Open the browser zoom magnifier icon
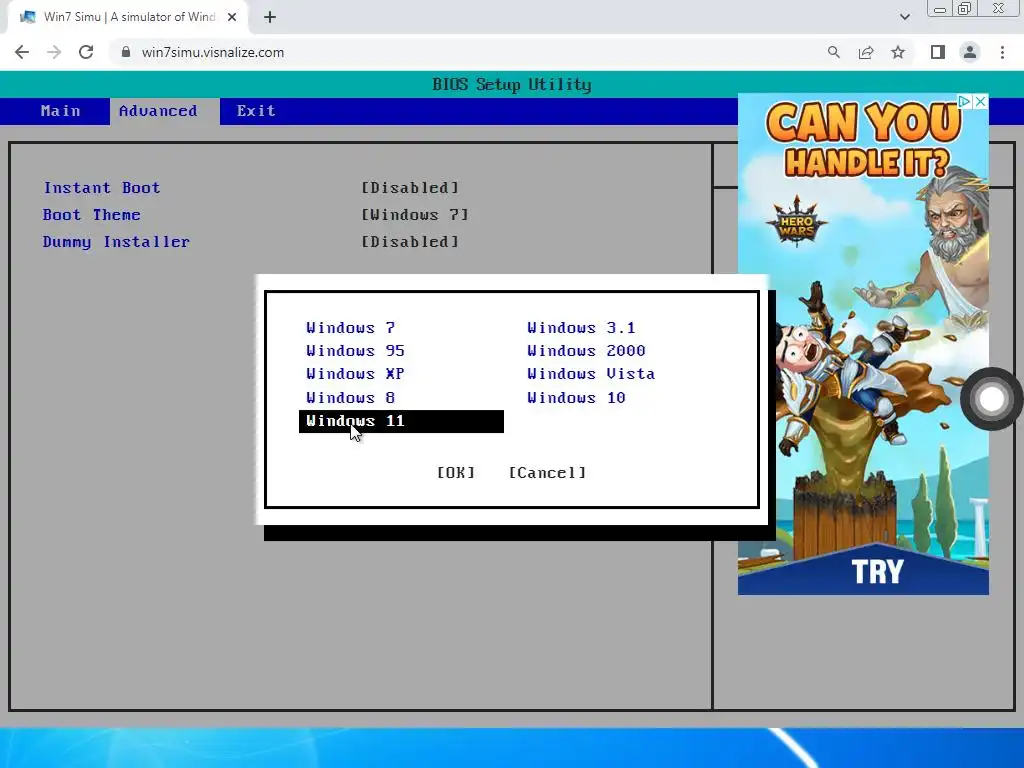The image size is (1024, 768). (x=833, y=52)
